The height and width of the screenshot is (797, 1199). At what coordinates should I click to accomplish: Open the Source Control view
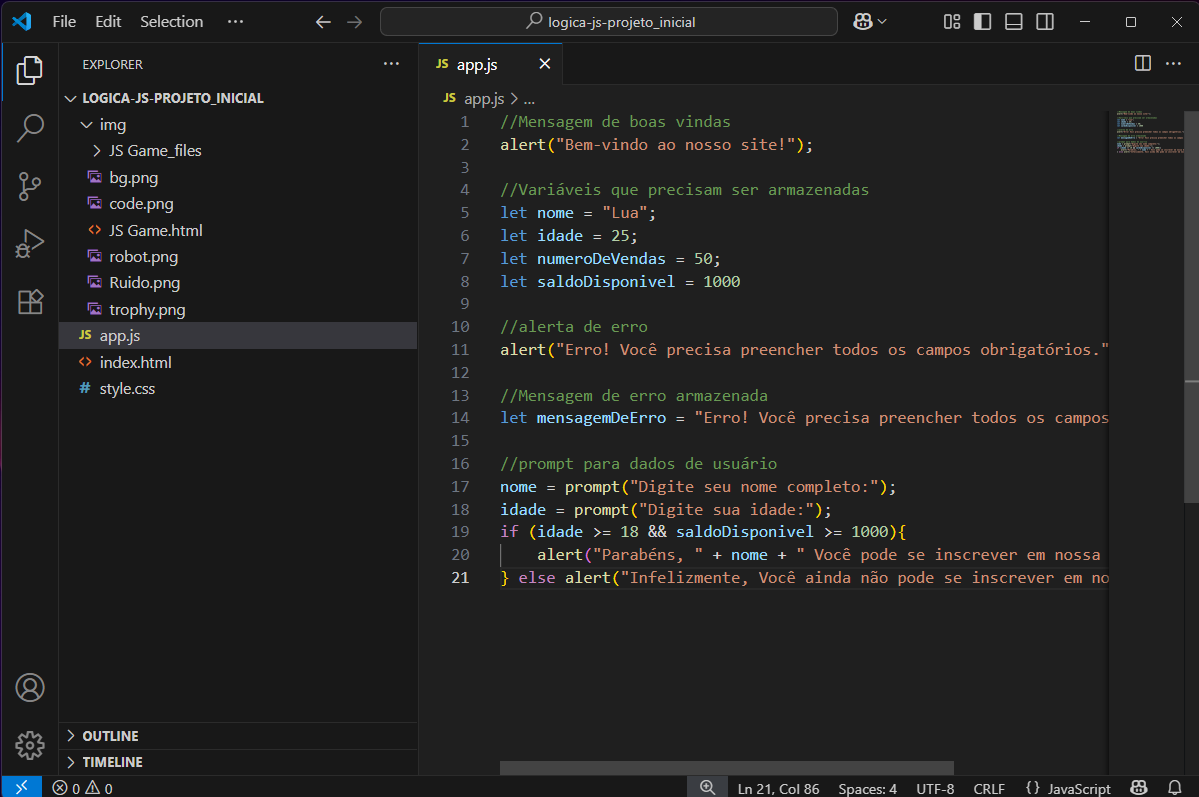[29, 186]
